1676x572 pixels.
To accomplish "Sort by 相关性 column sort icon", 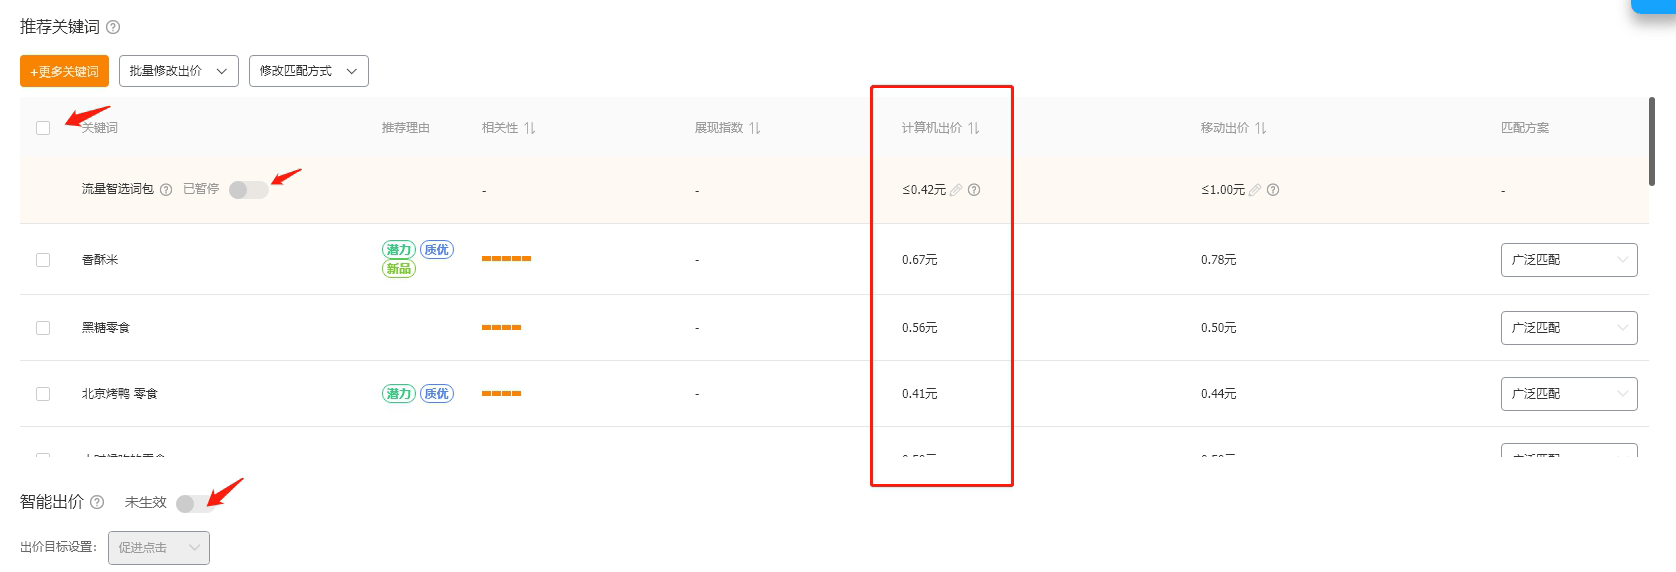I will 530,128.
